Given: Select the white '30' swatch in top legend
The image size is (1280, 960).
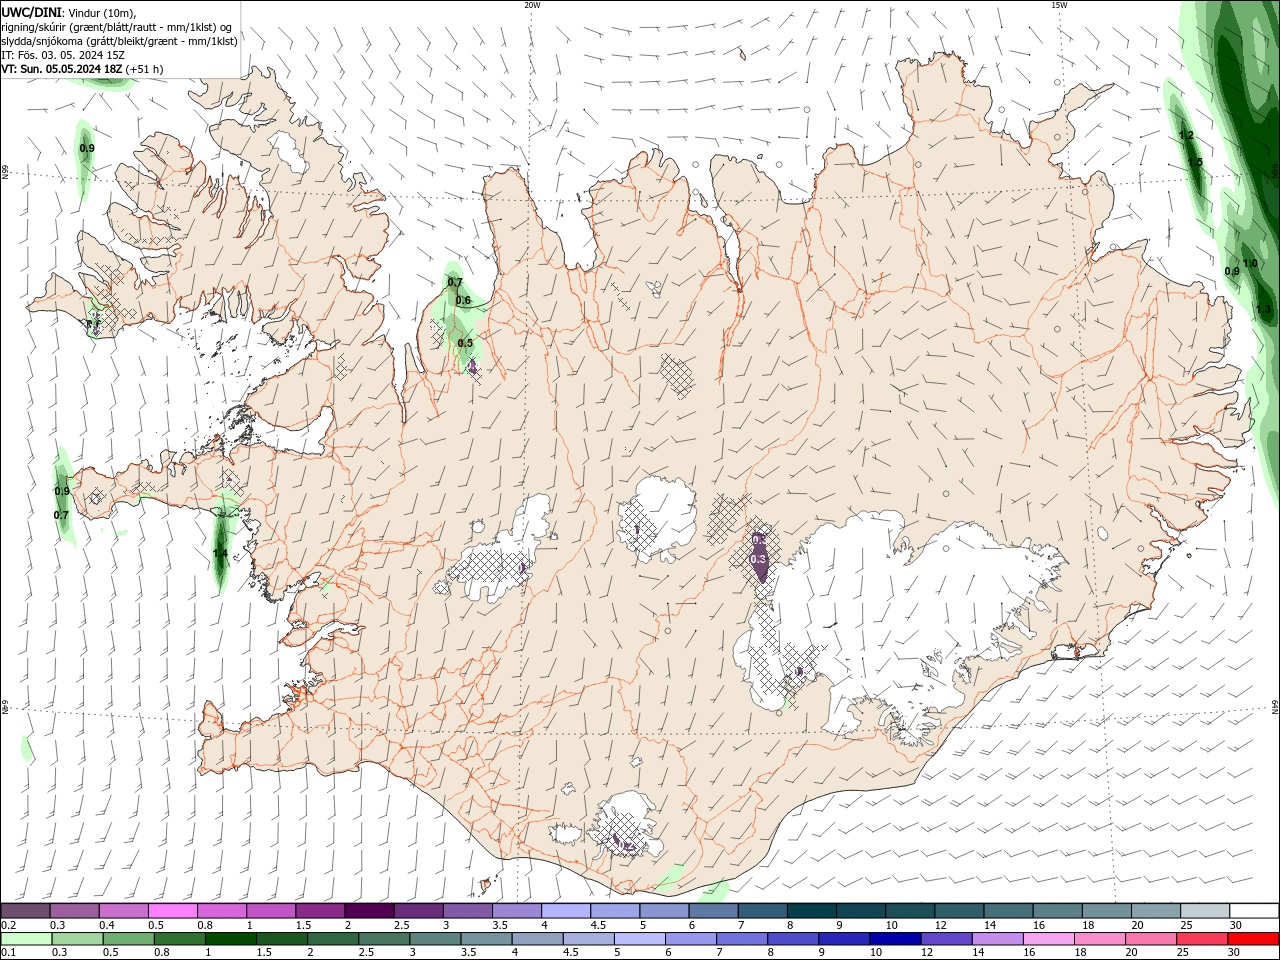Looking at the screenshot, I should tap(1254, 911).
